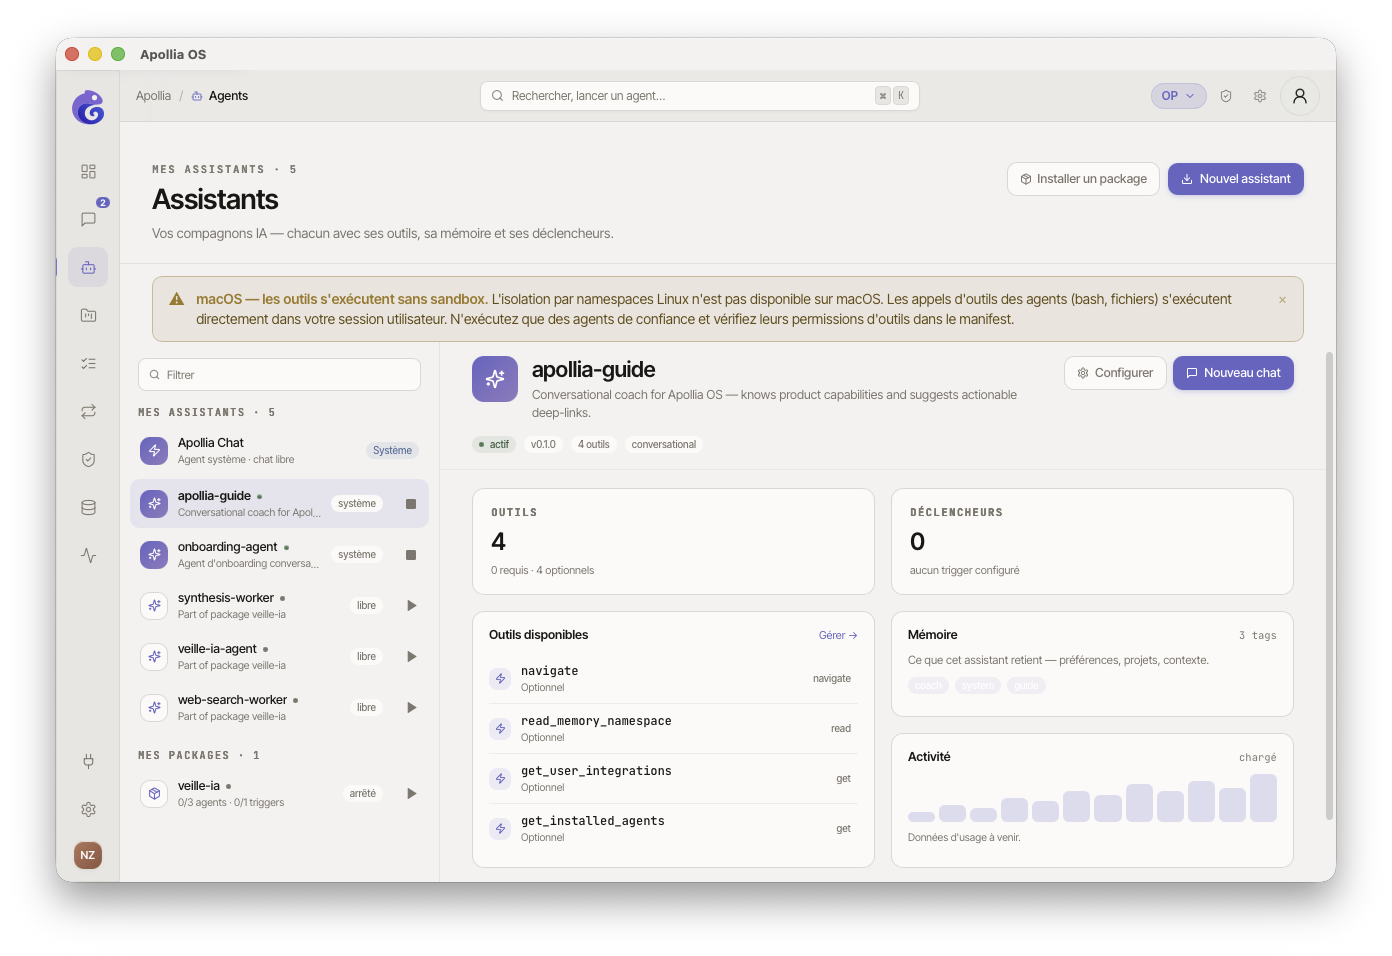Select the Agents robot icon in the sidebar
Screen dimensions: 1392x956
[88, 267]
